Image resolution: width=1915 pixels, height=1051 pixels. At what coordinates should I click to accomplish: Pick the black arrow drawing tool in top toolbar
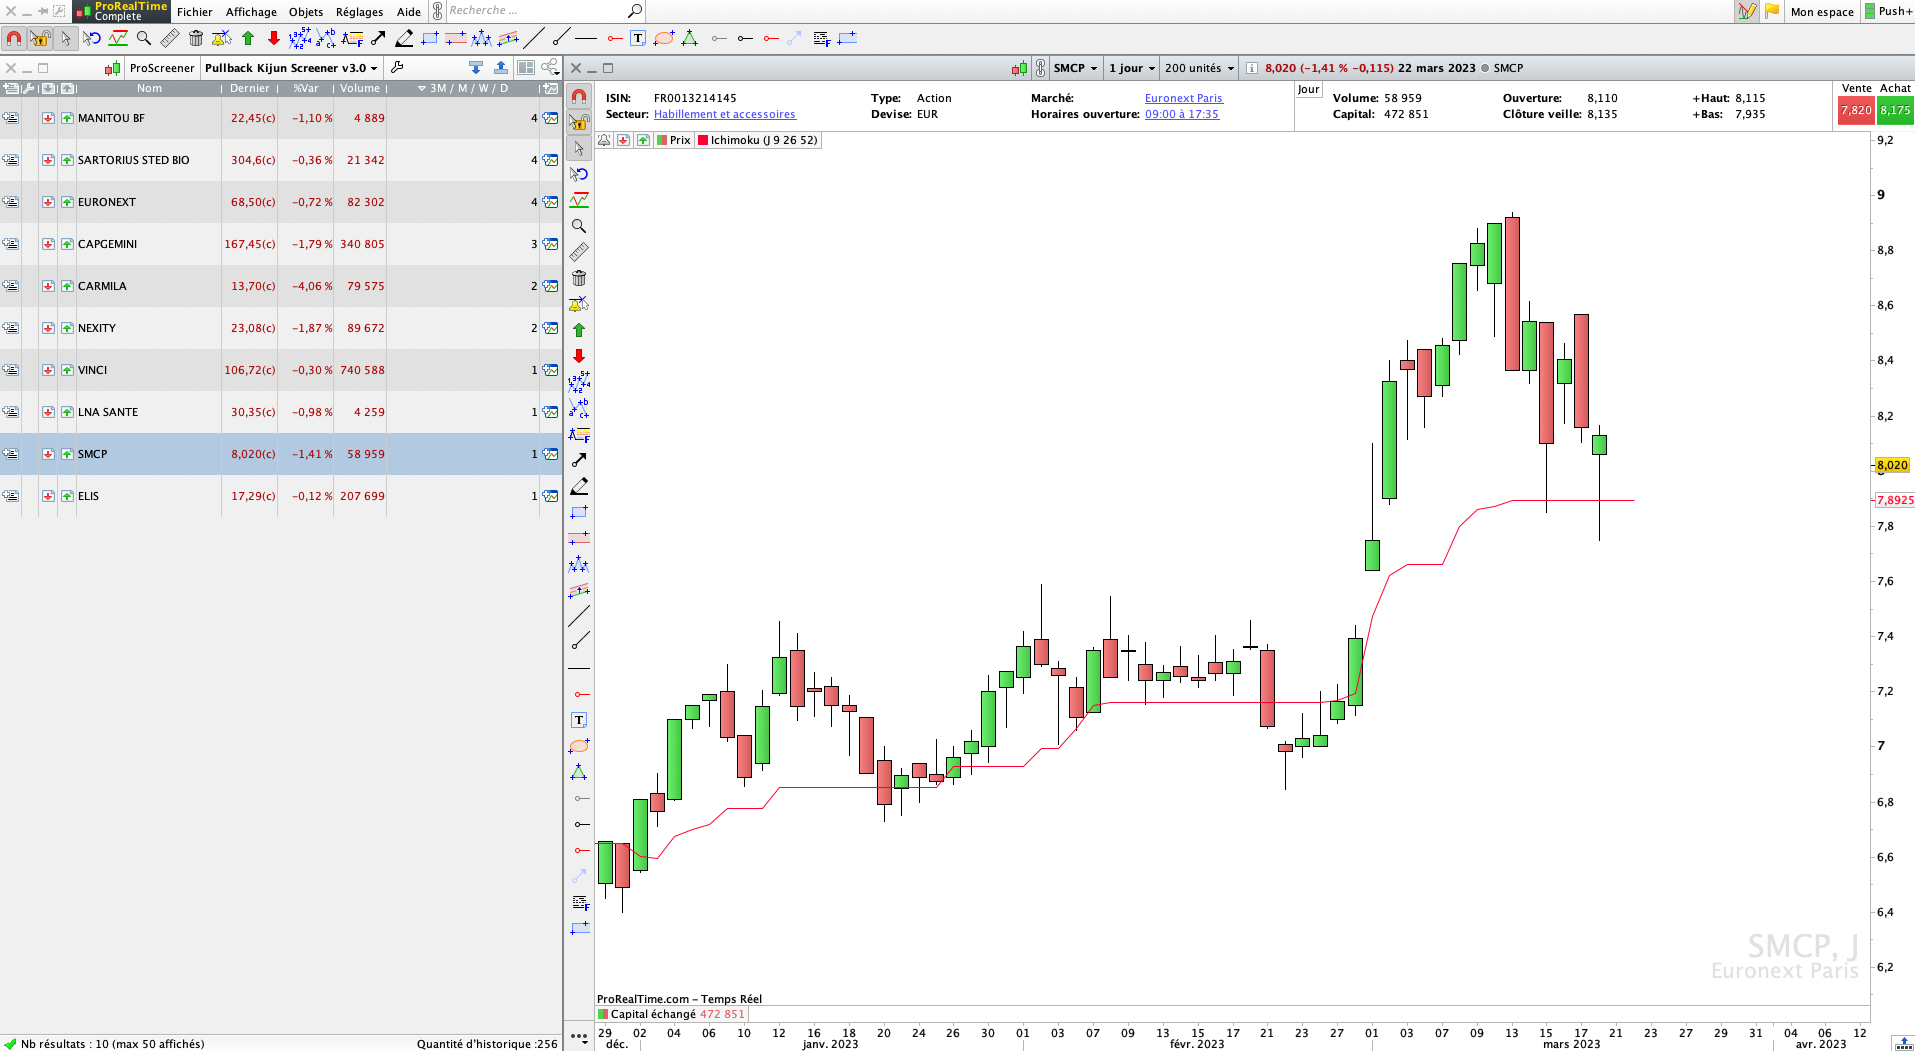(x=378, y=38)
